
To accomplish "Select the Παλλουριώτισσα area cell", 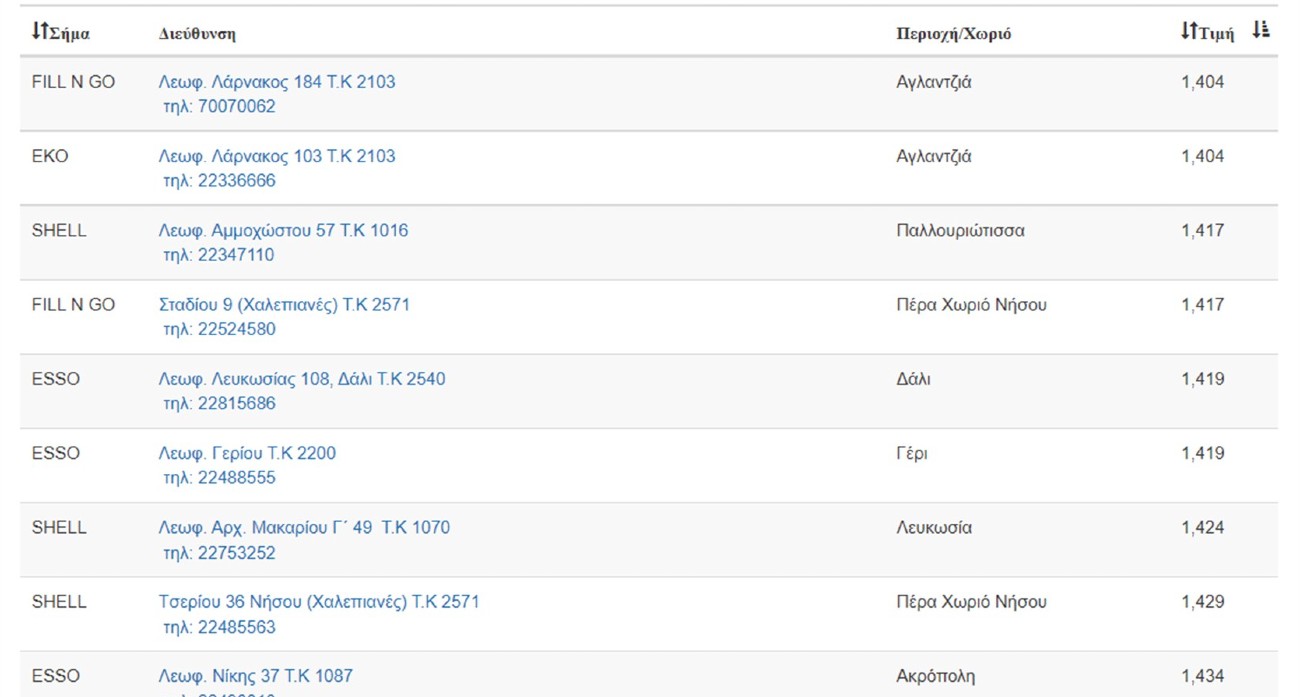I will coord(960,230).
